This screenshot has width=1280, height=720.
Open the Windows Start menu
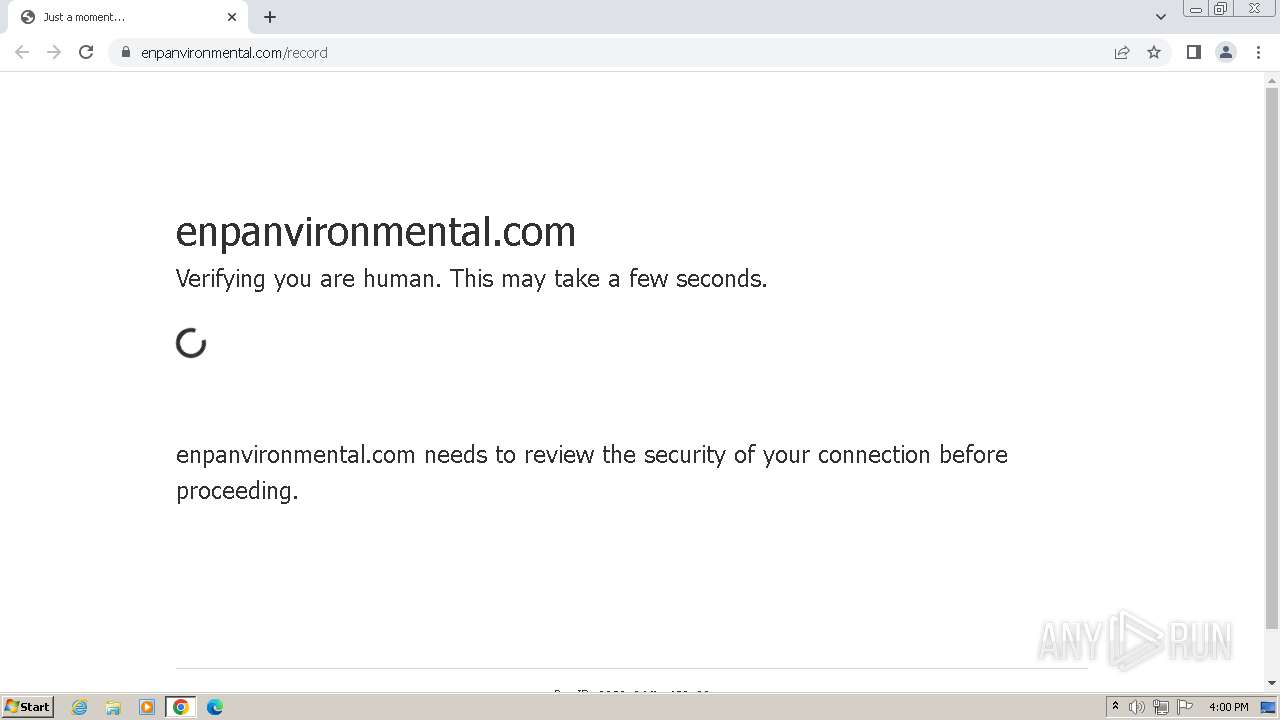click(28, 707)
